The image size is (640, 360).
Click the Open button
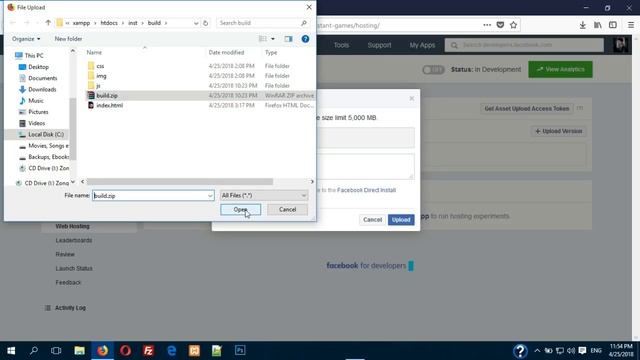point(240,209)
